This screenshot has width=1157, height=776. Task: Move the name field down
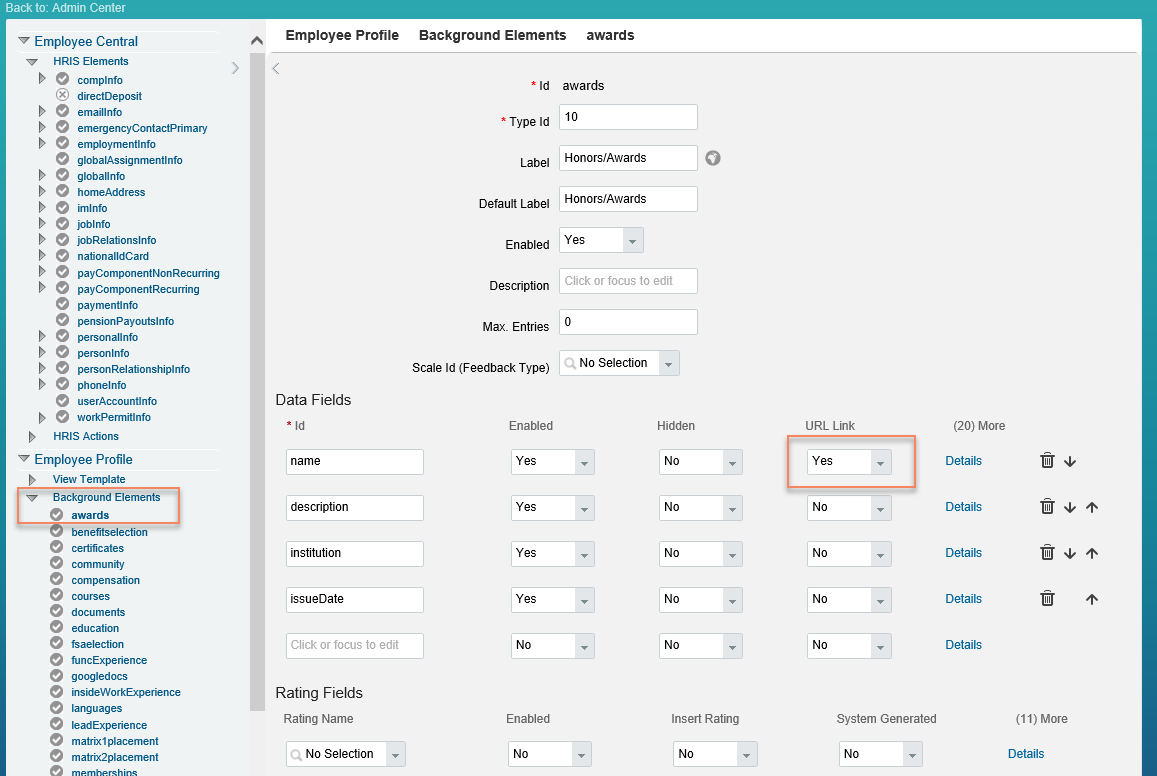coord(1070,462)
